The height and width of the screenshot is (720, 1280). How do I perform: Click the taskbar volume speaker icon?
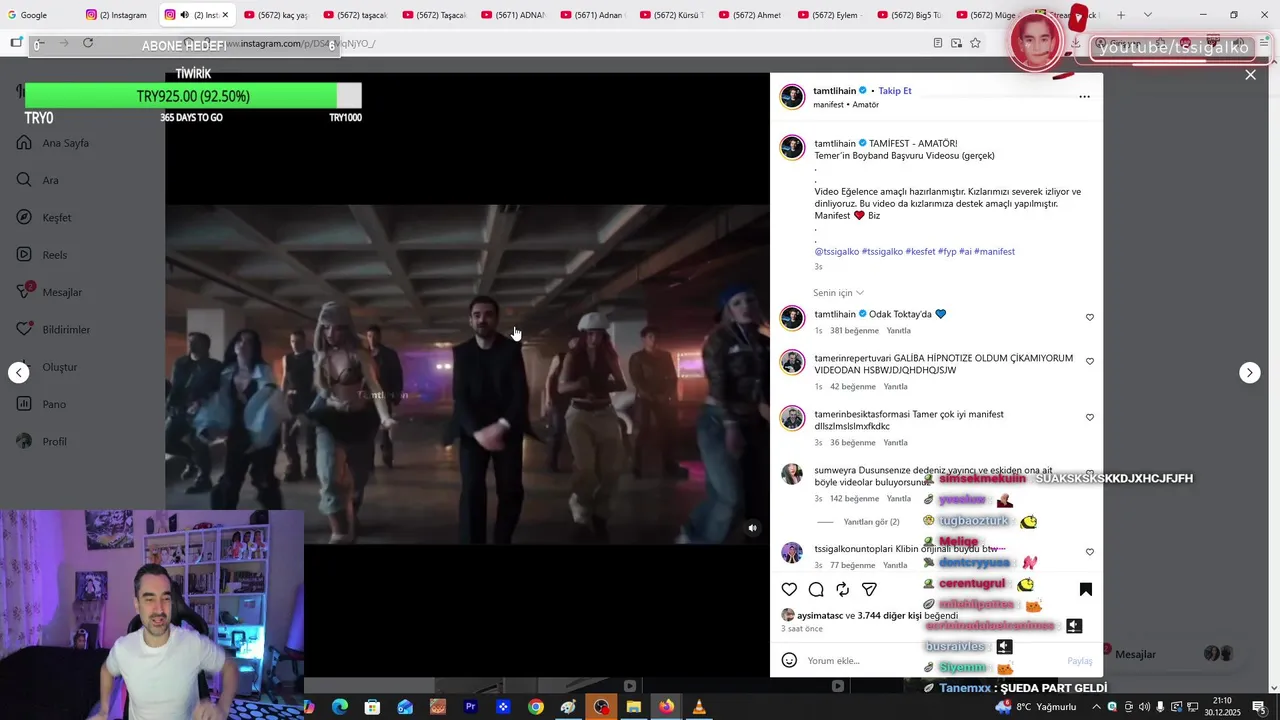click(x=1144, y=707)
